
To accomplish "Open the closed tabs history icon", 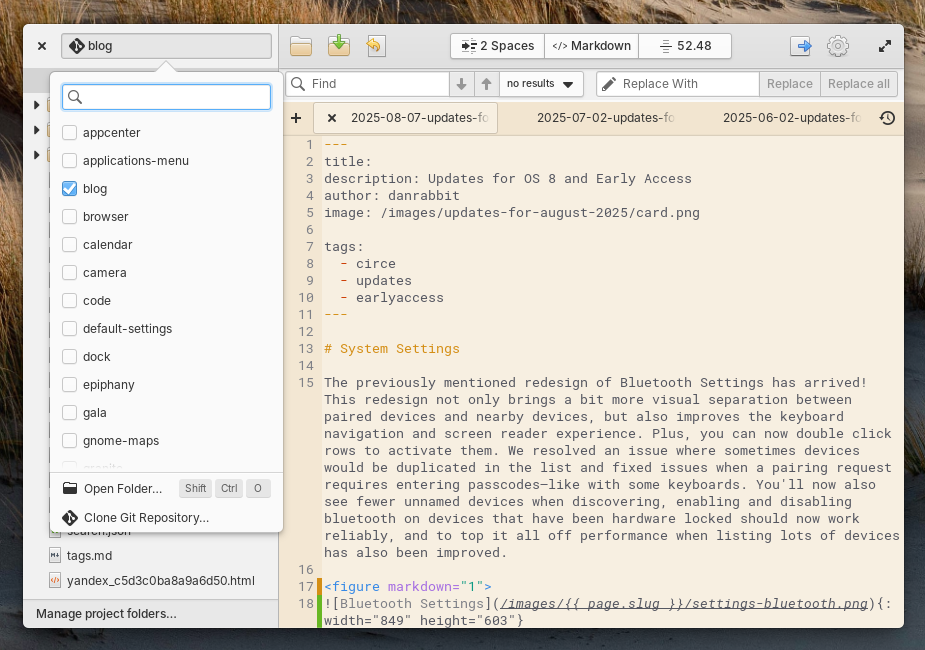I will point(887,118).
